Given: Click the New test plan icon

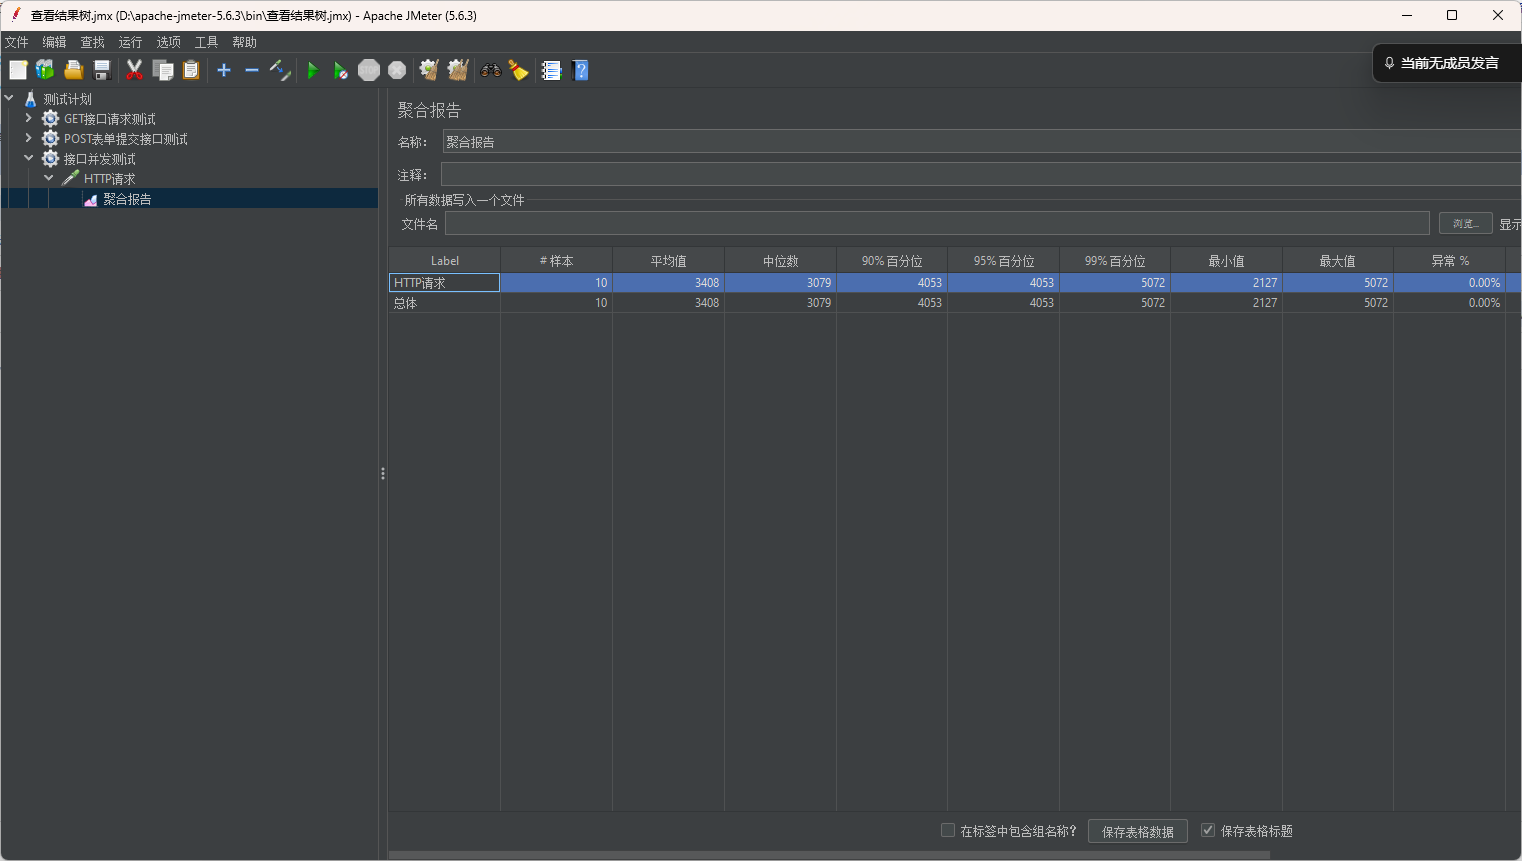Looking at the screenshot, I should (x=18, y=70).
